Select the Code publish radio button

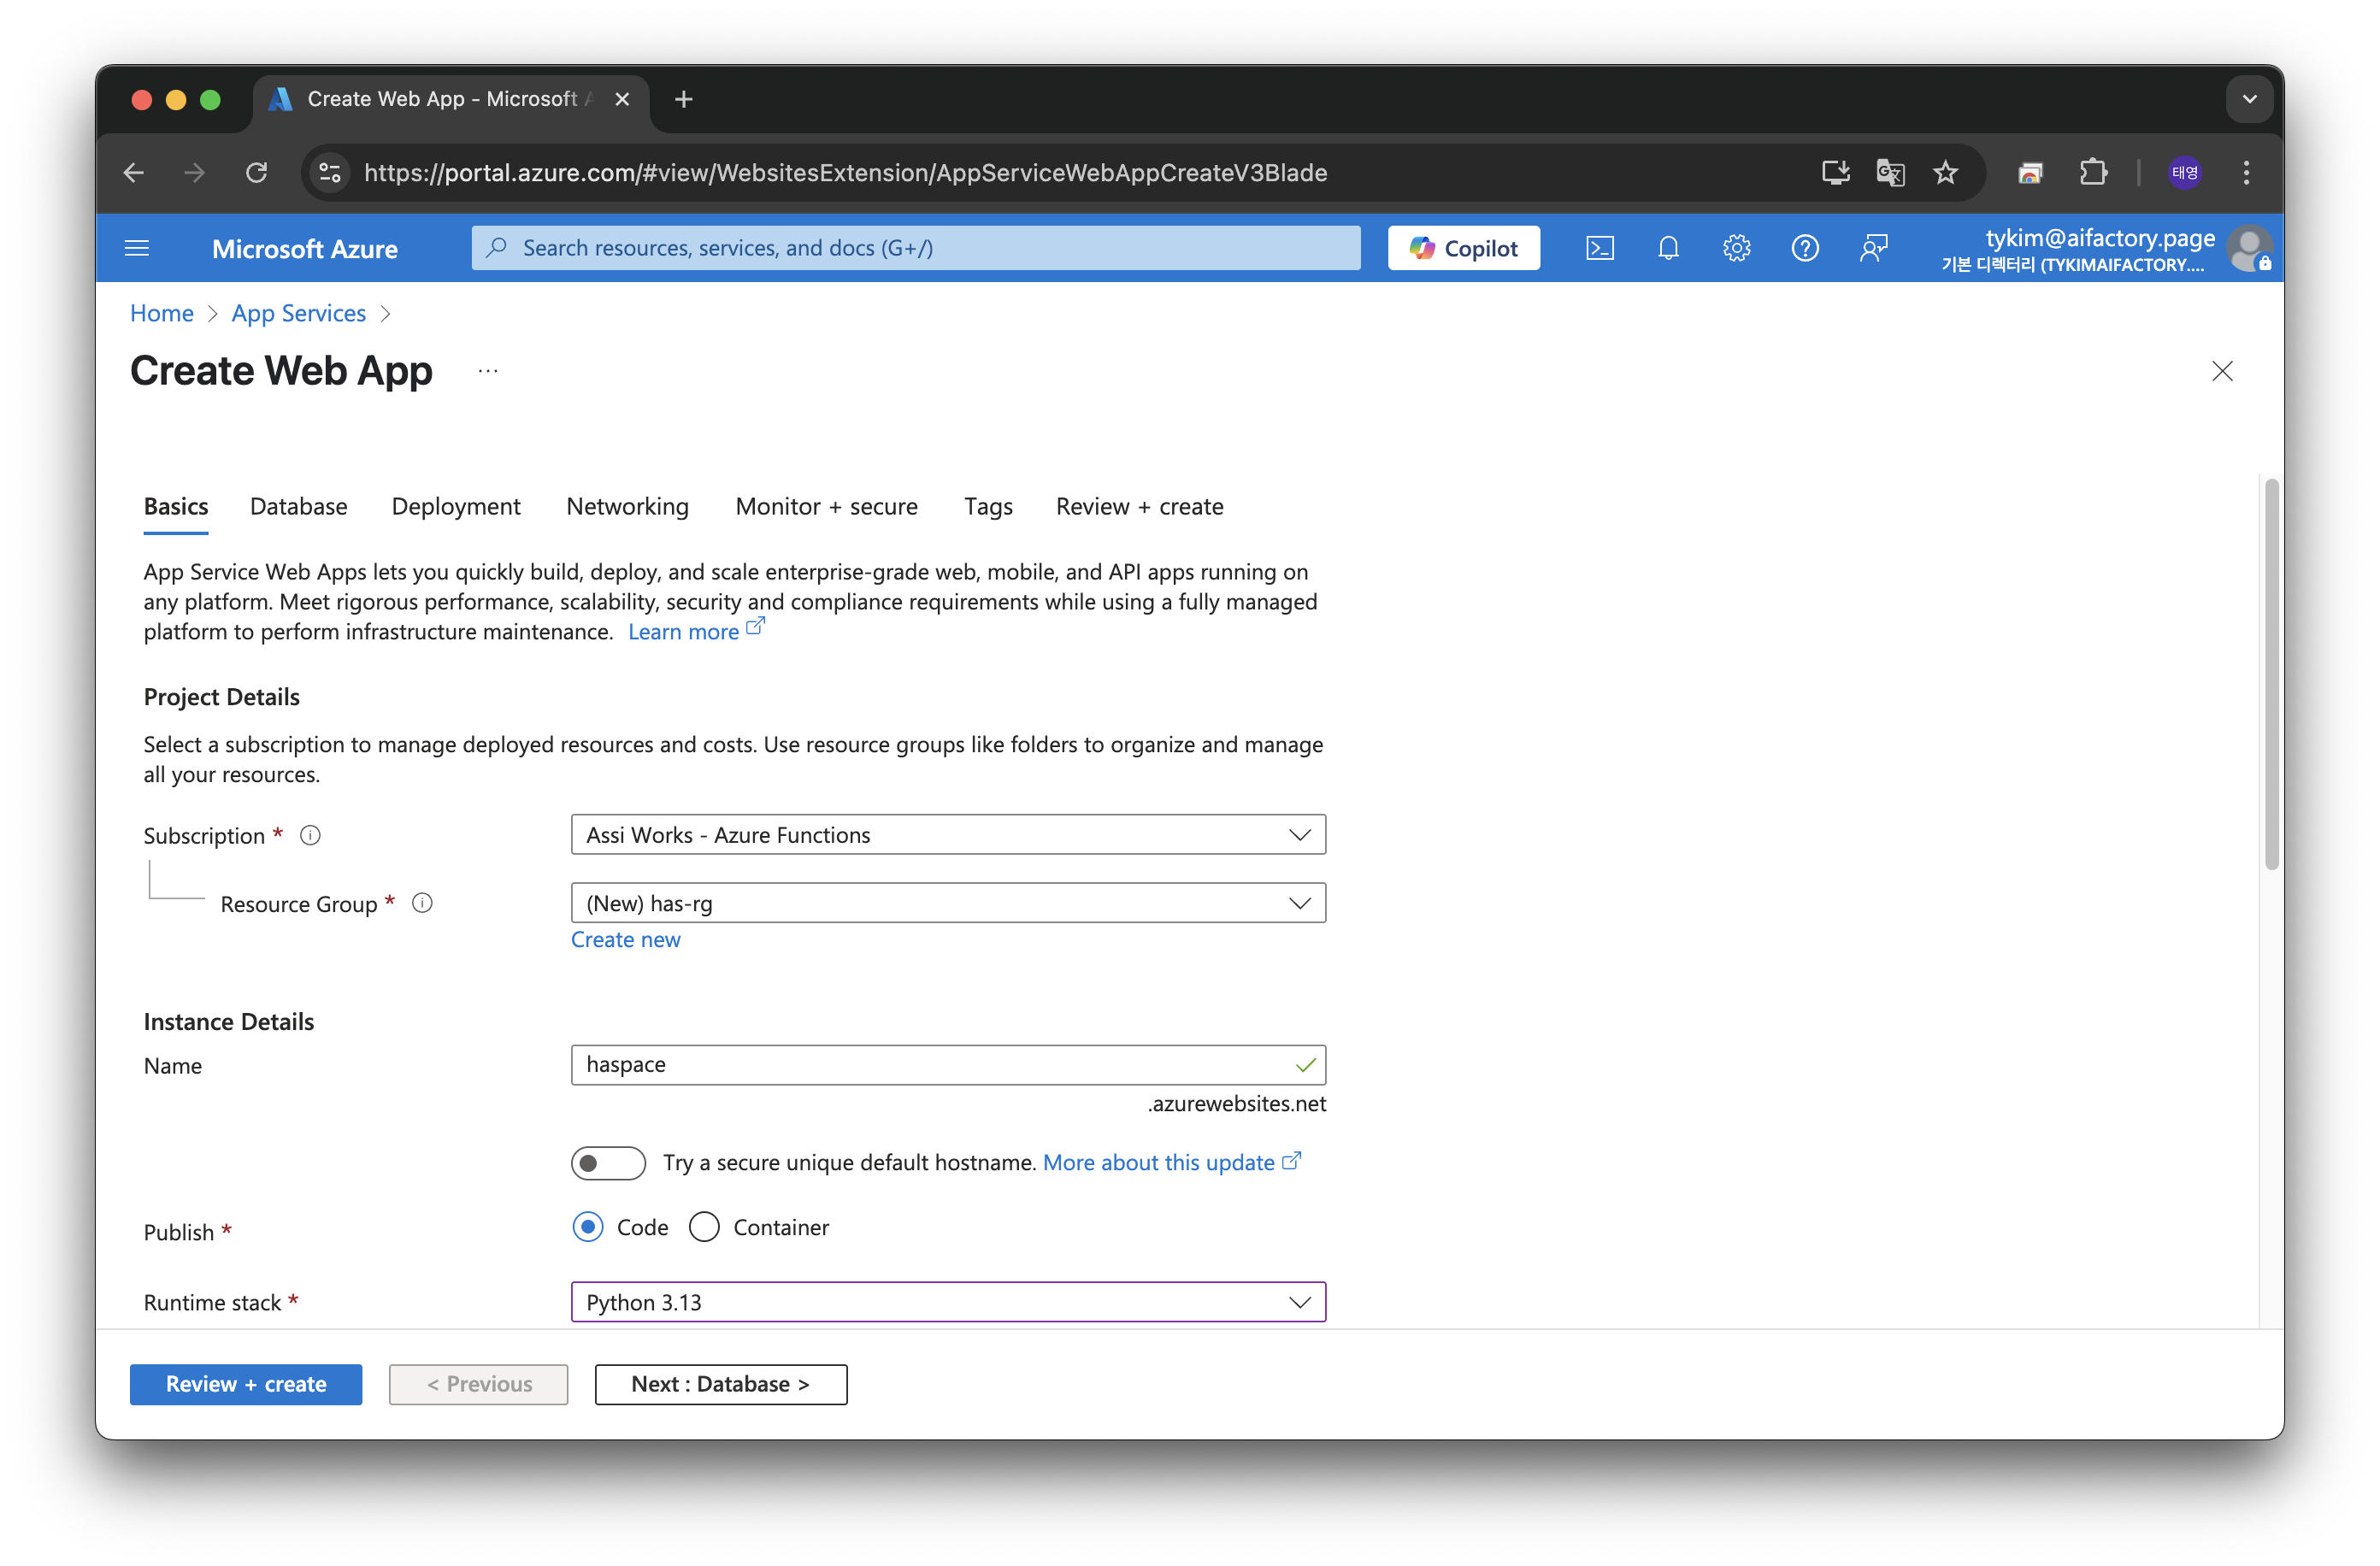coord(588,1227)
